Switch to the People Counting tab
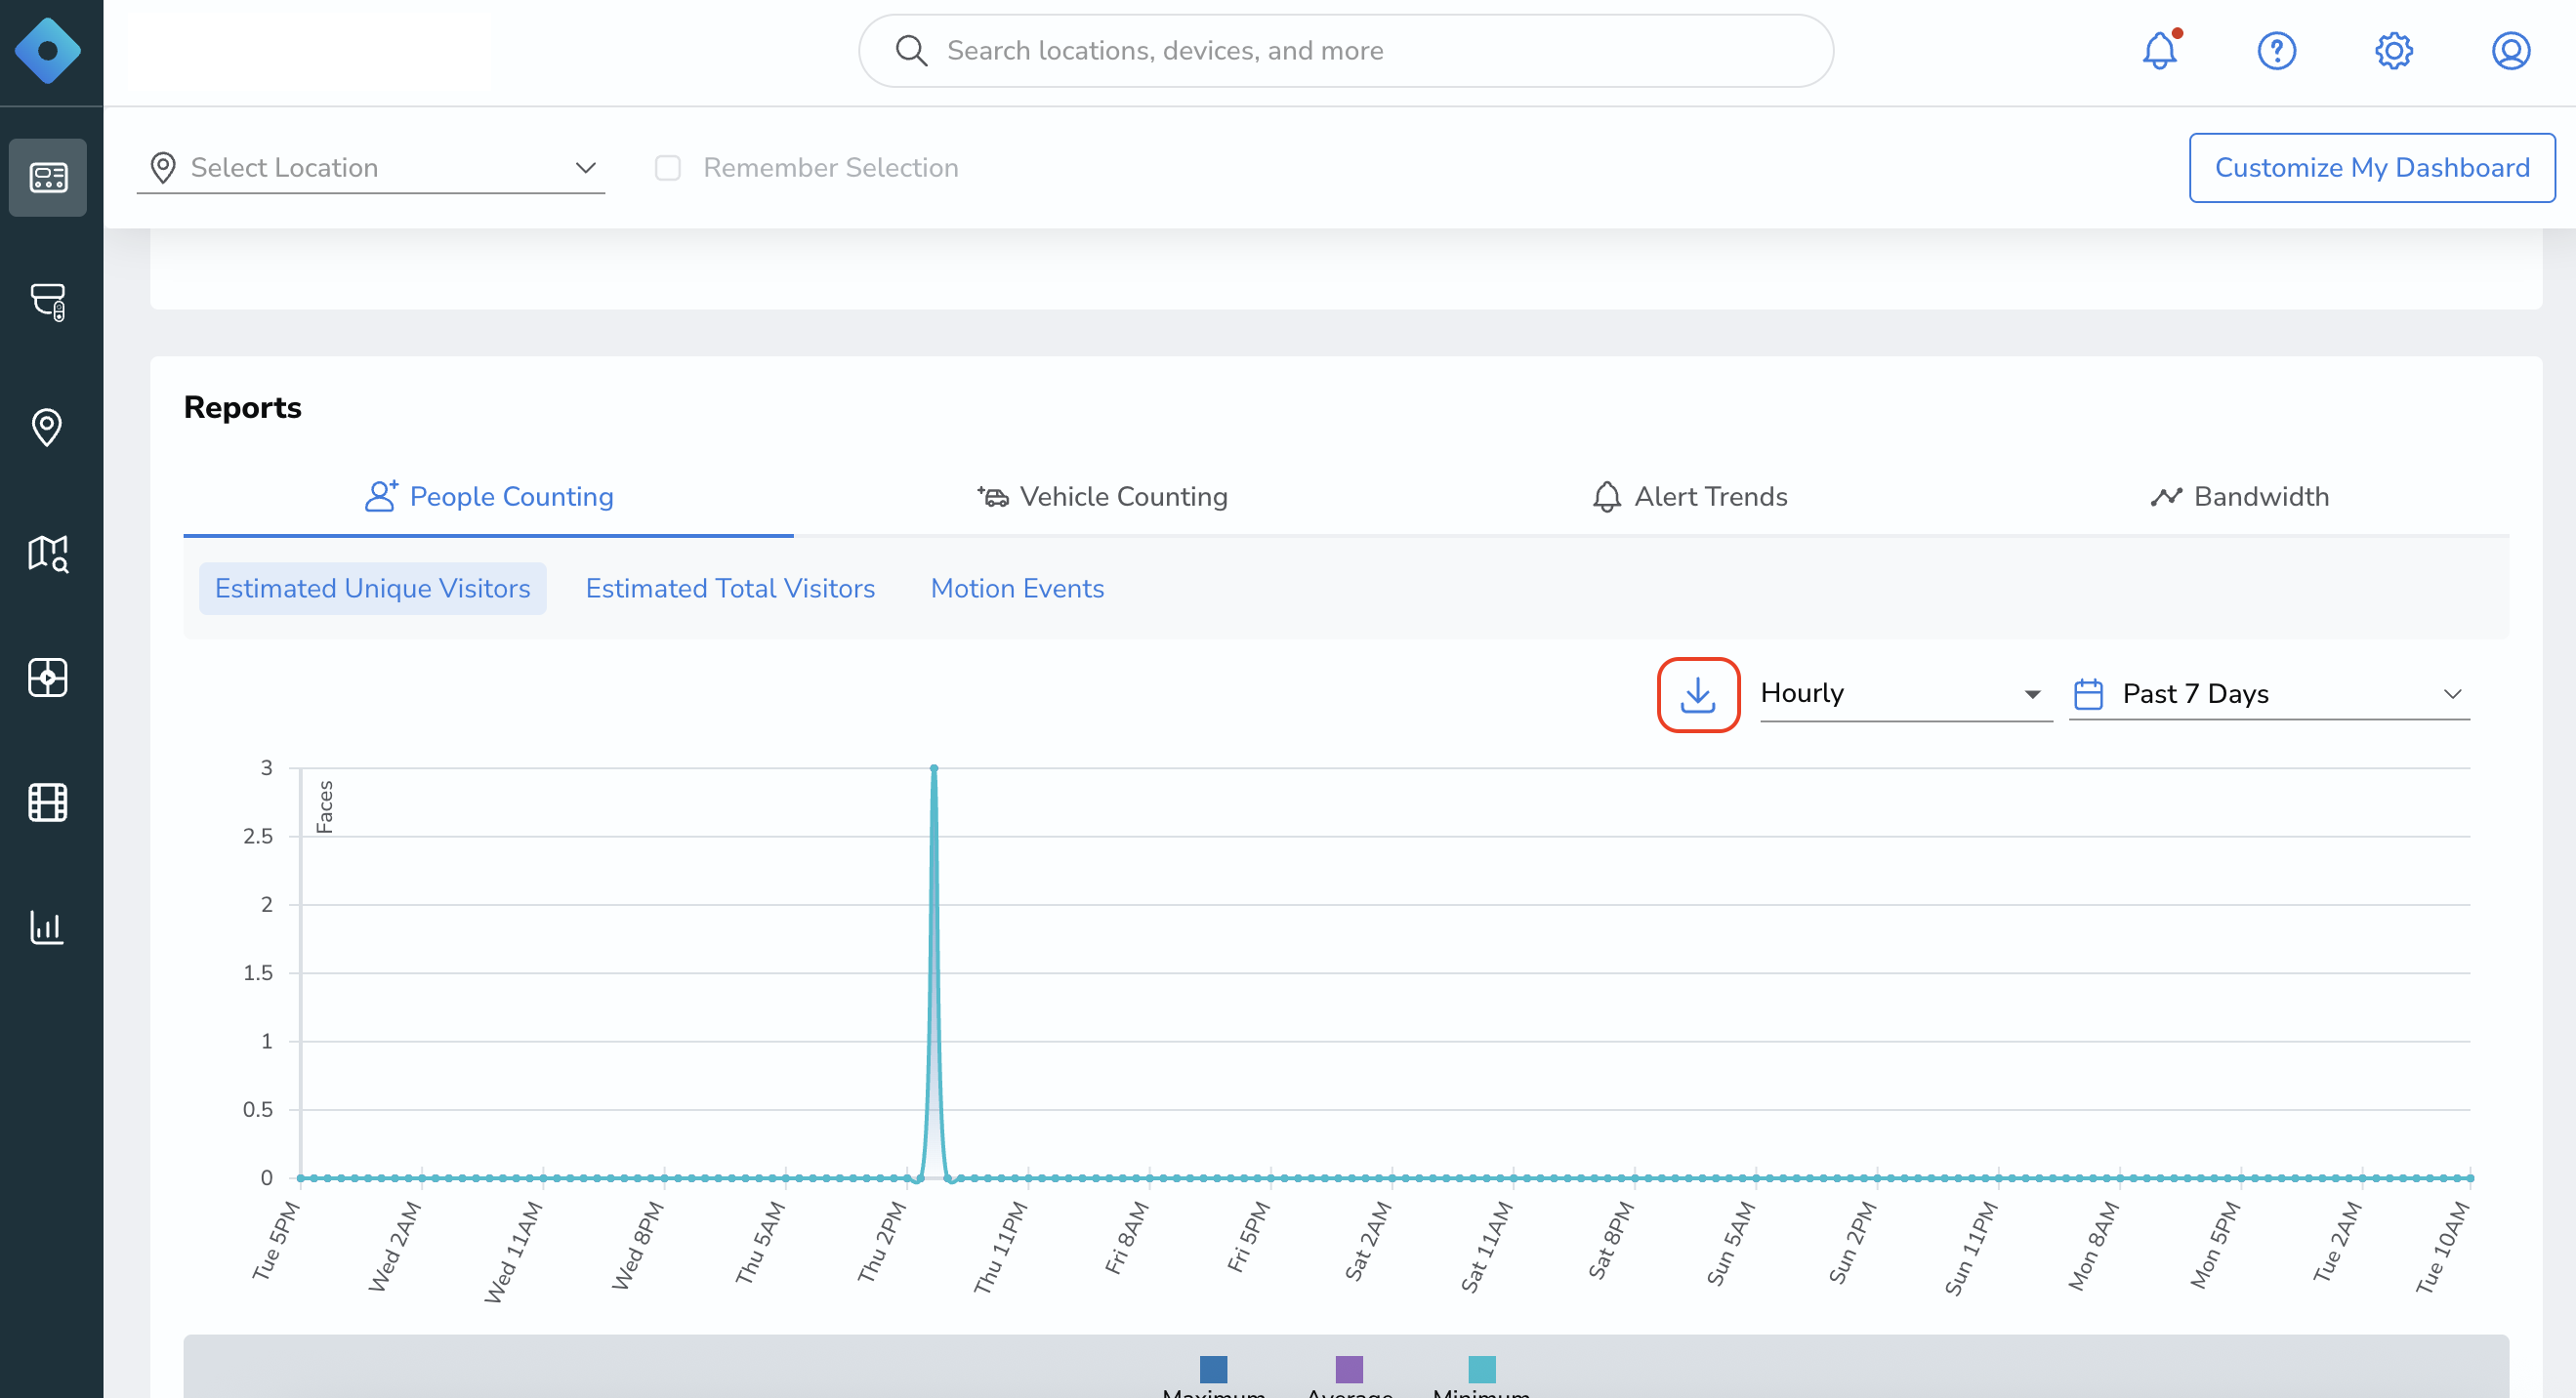Screen dimensions: 2576x1398 488,497
